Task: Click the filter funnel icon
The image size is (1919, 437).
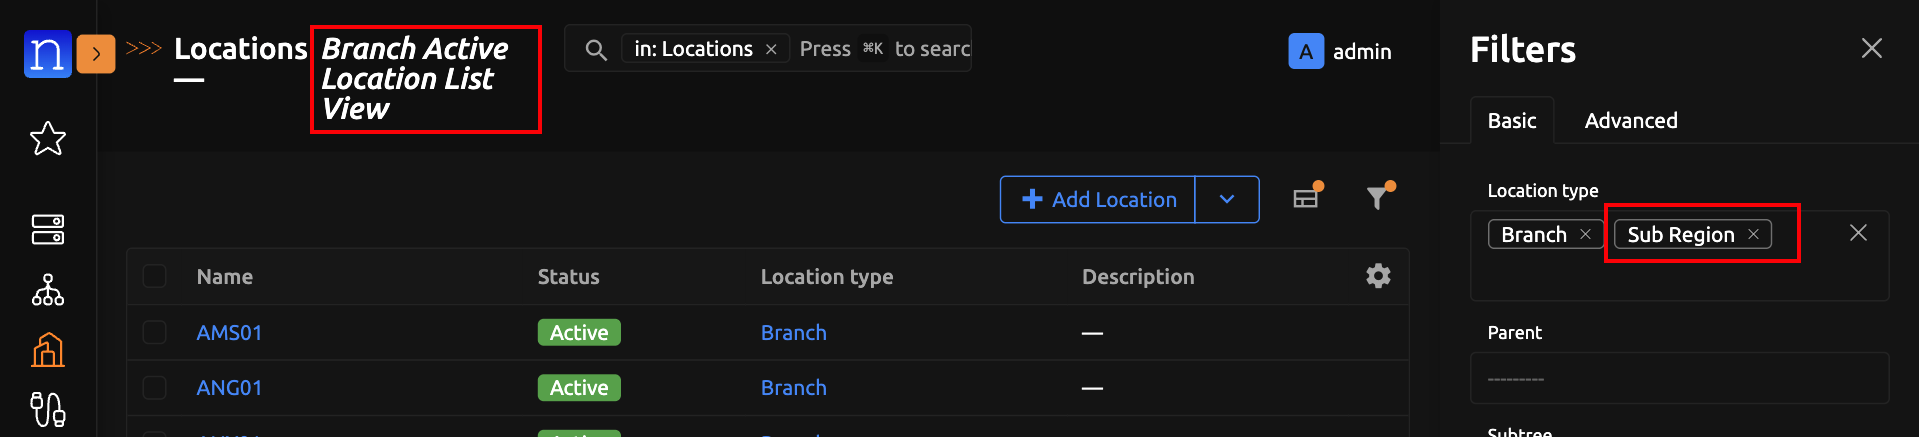Action: 1378,198
